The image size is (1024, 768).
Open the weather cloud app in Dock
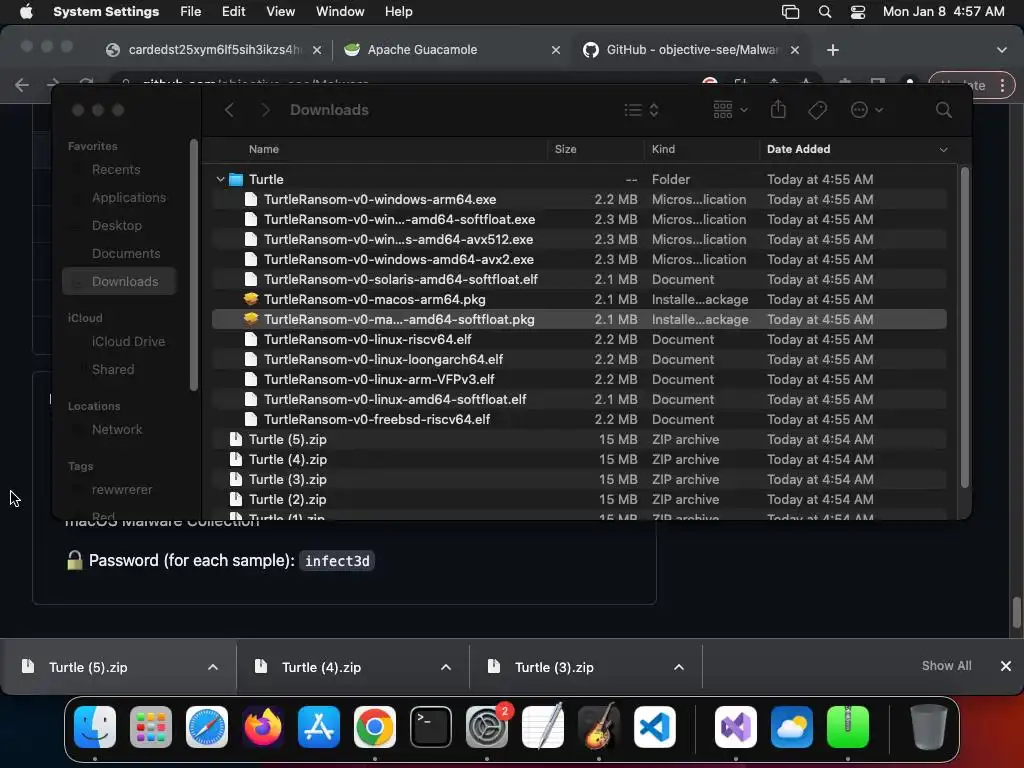point(792,727)
